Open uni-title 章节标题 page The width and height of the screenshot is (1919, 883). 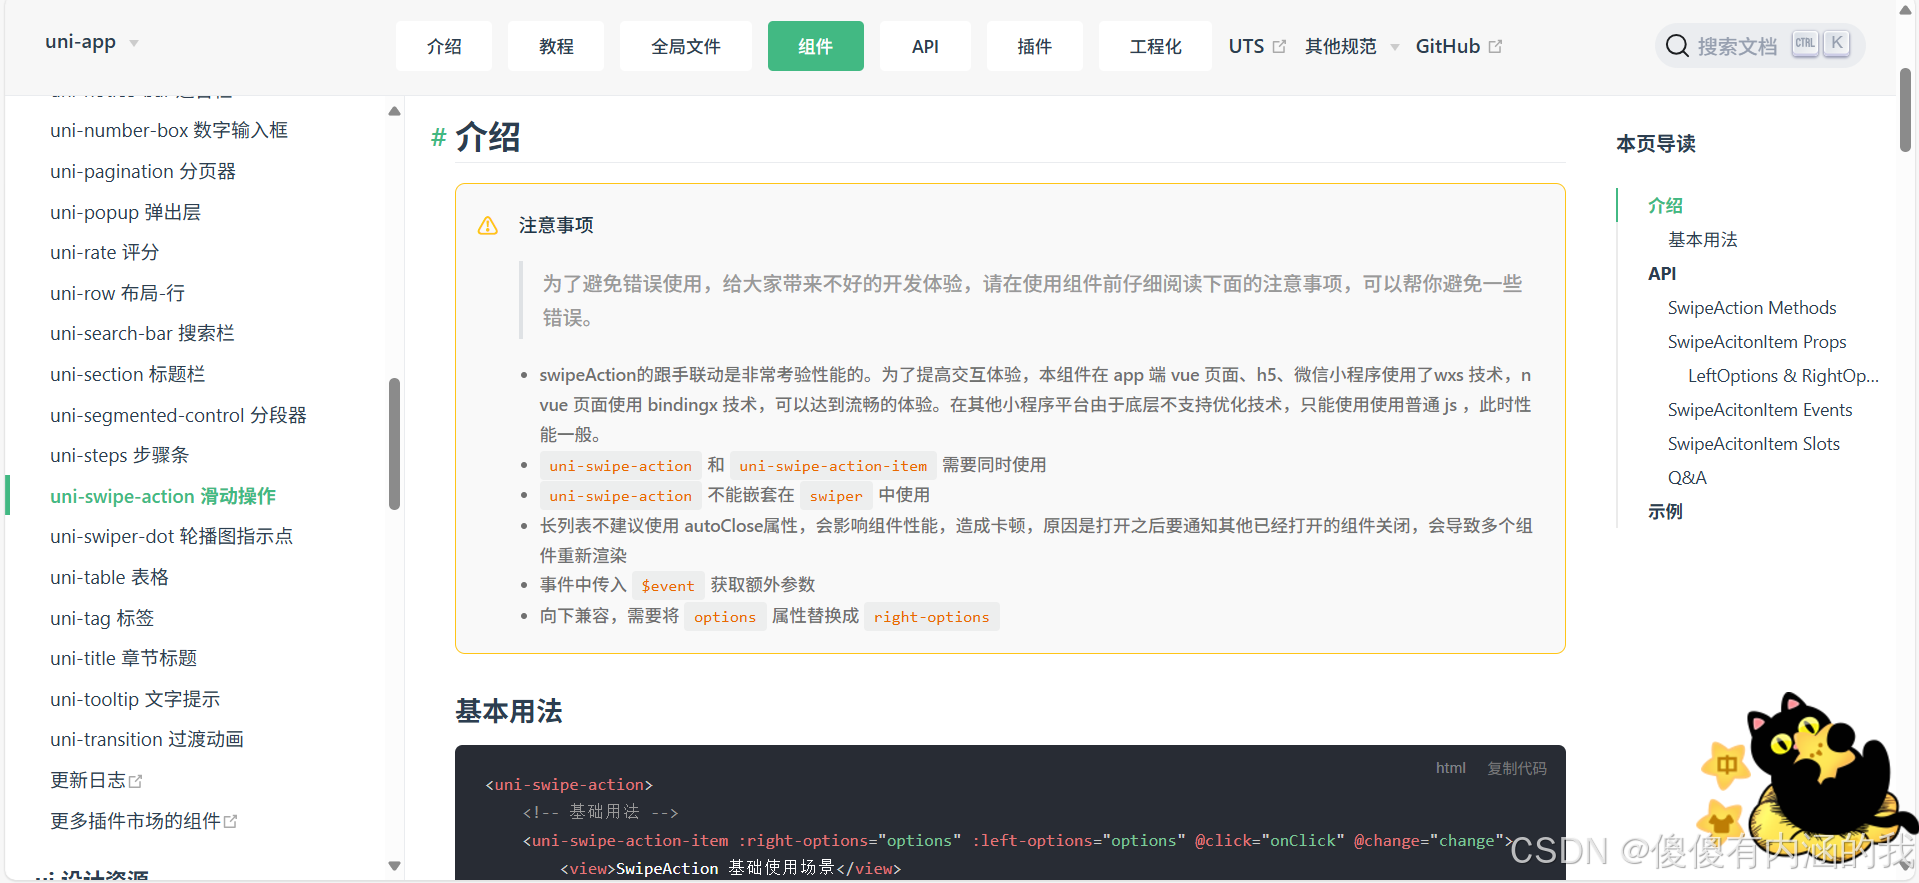pyautogui.click(x=123, y=658)
